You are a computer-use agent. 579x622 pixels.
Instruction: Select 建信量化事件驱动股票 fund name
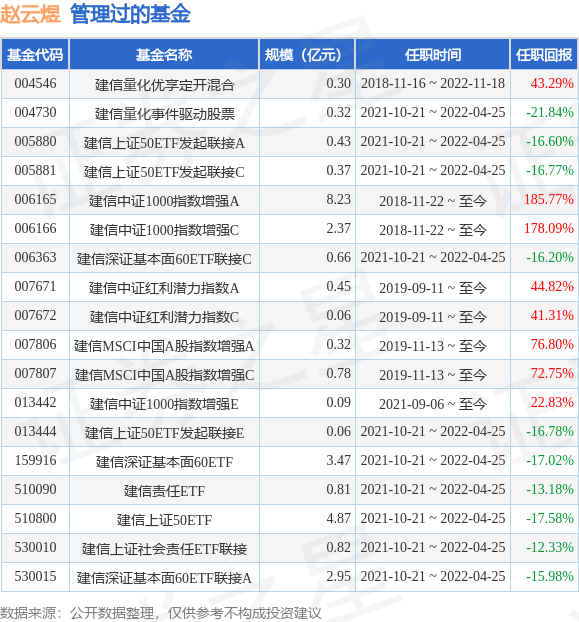[x=164, y=114]
